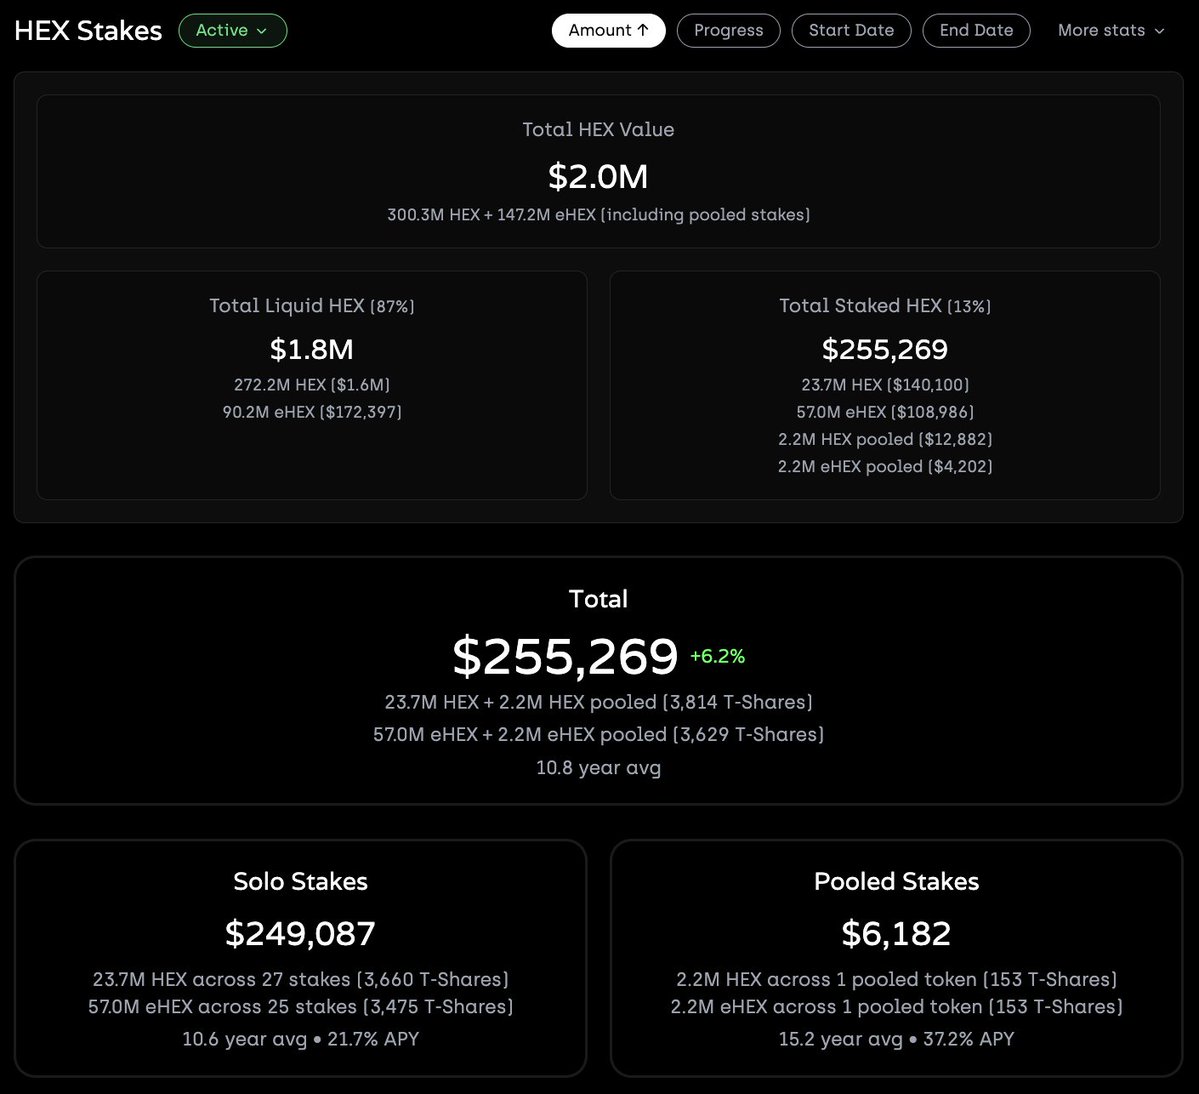
Task: Click the 57.0M eHEX across 25 stakes line
Action: (301, 1007)
